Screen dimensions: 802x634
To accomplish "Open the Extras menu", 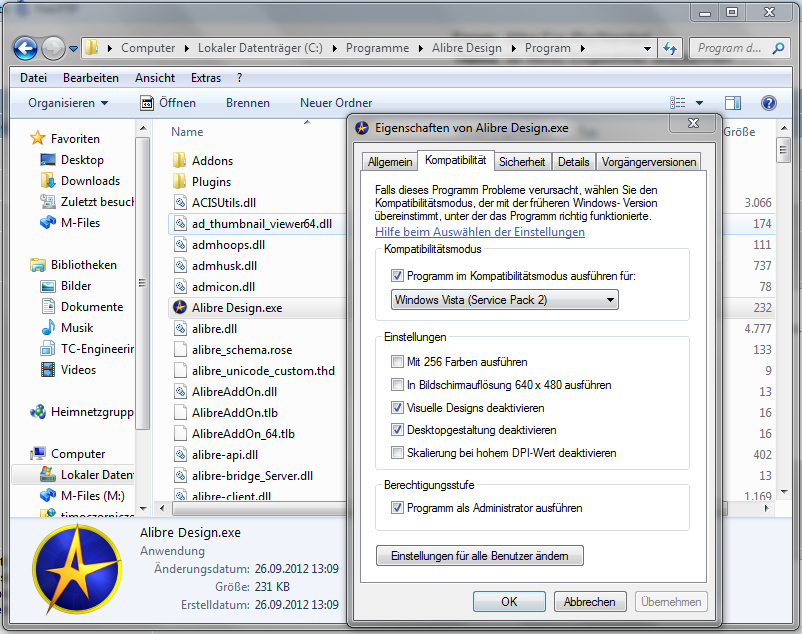I will (206, 78).
